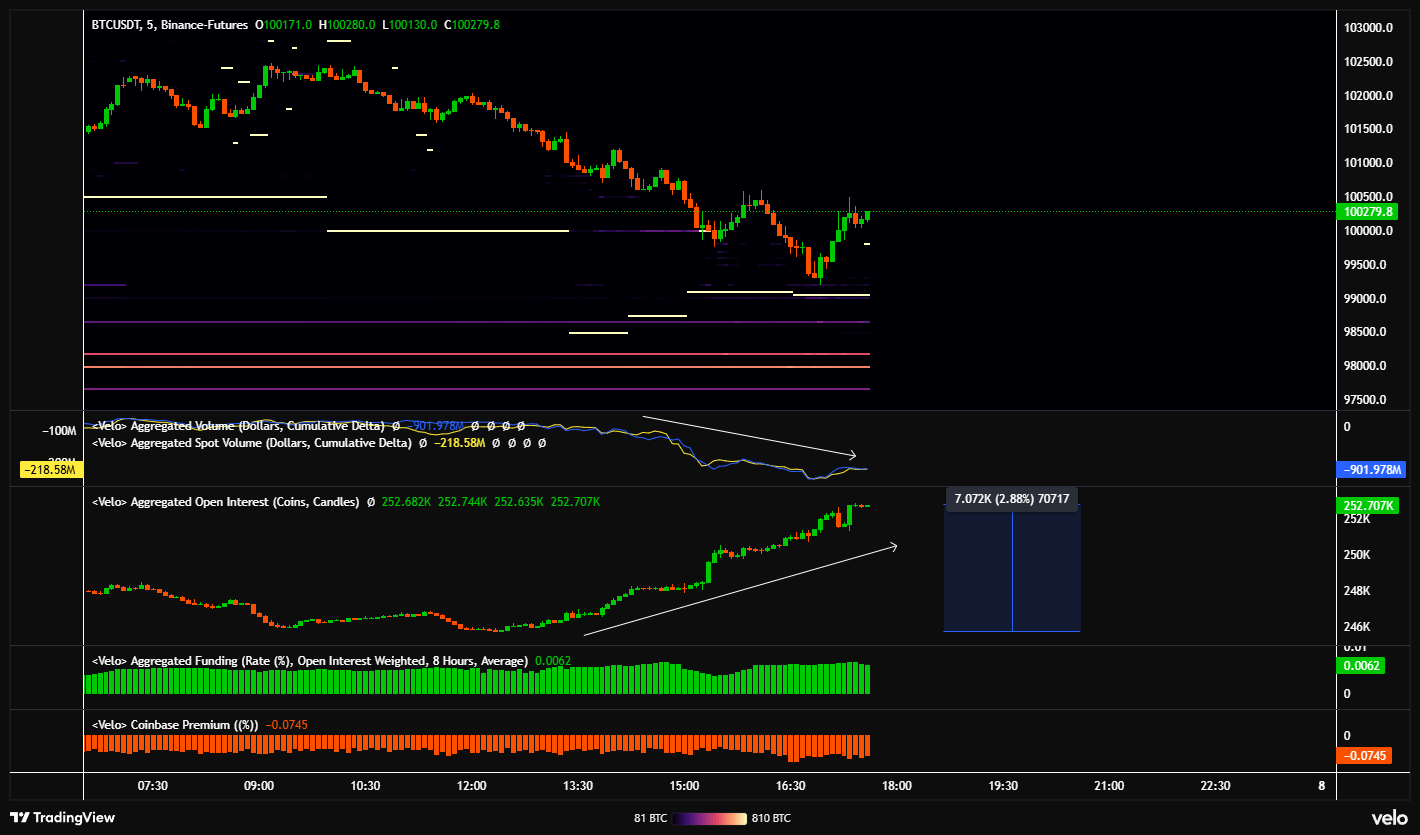Viewport: 1420px width, 835px height.
Task: Click the blue -901.978M axis label
Action: (1363, 469)
